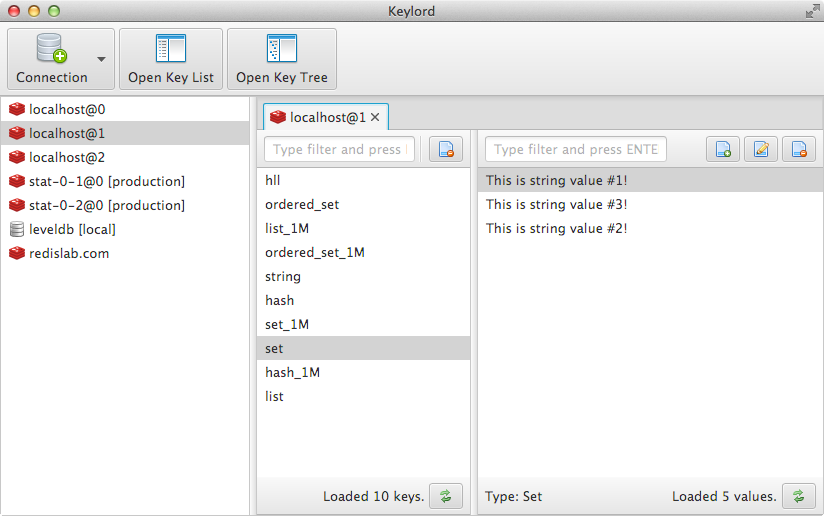
Task: Expand the Connection dropdown arrow
Action: 101,59
